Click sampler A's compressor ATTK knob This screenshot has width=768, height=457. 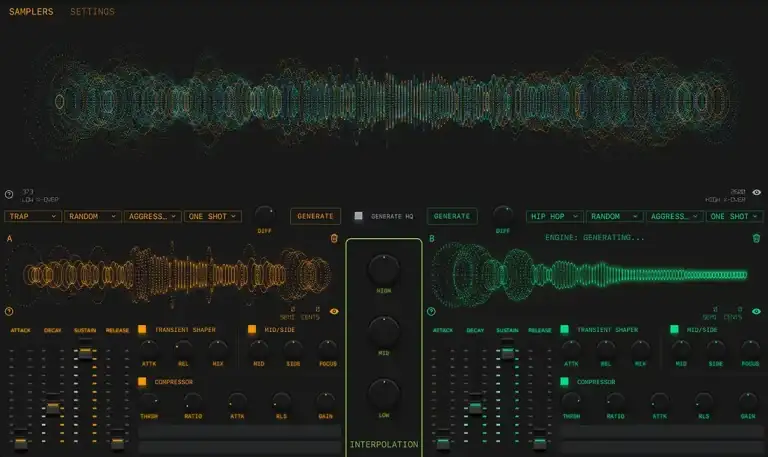click(237, 402)
